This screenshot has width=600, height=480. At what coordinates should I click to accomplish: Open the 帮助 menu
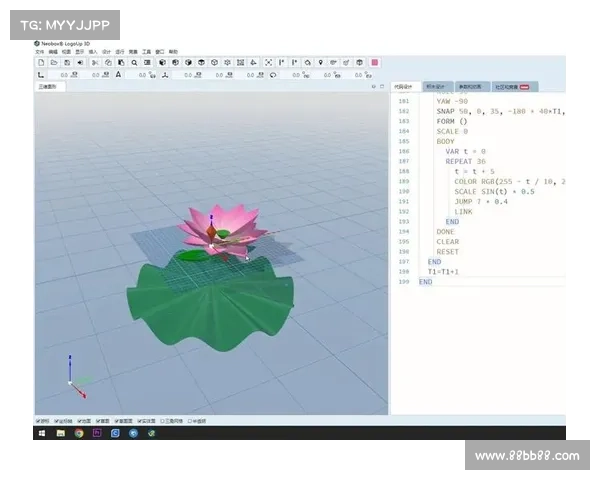tap(173, 52)
